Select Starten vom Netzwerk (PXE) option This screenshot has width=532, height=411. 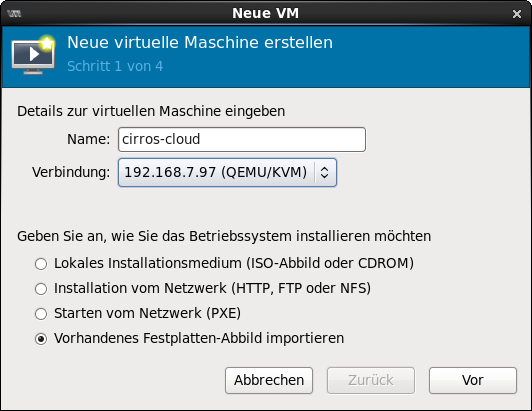click(x=138, y=313)
